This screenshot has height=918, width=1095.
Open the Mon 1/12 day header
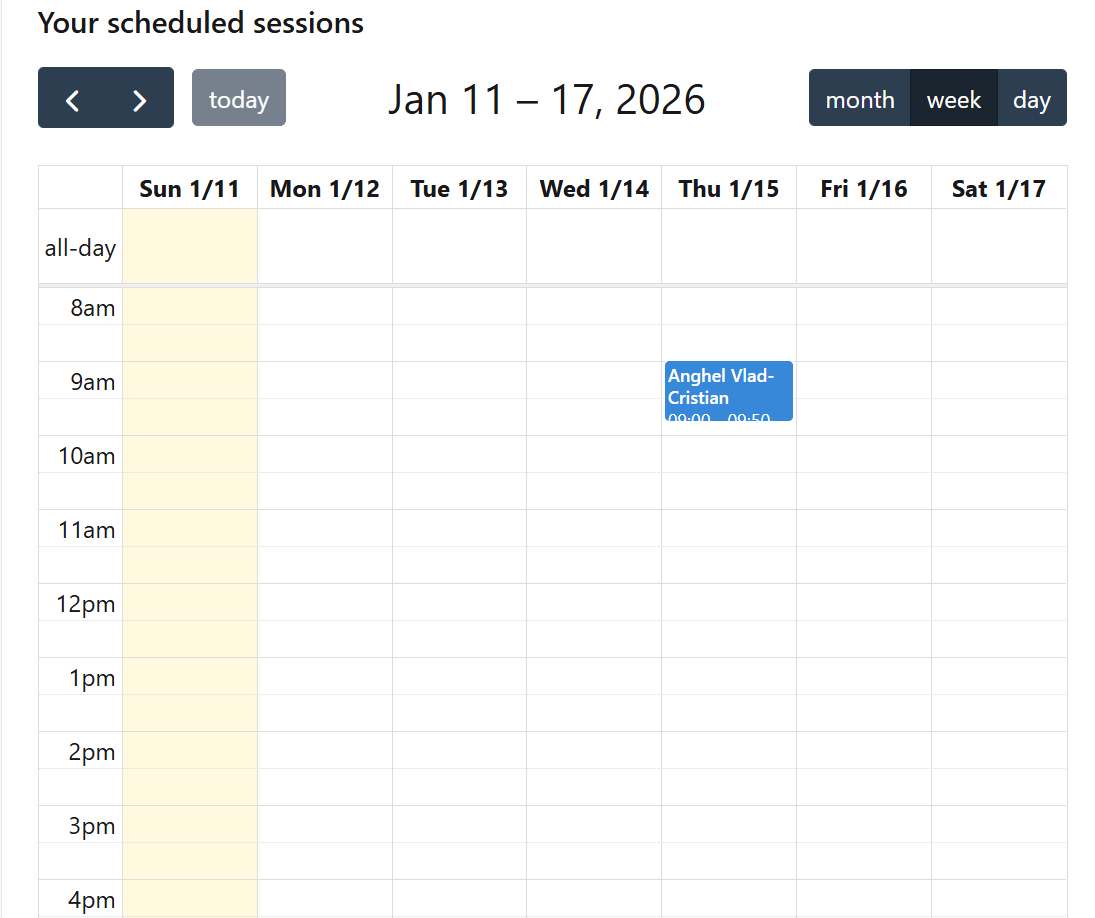pos(325,188)
